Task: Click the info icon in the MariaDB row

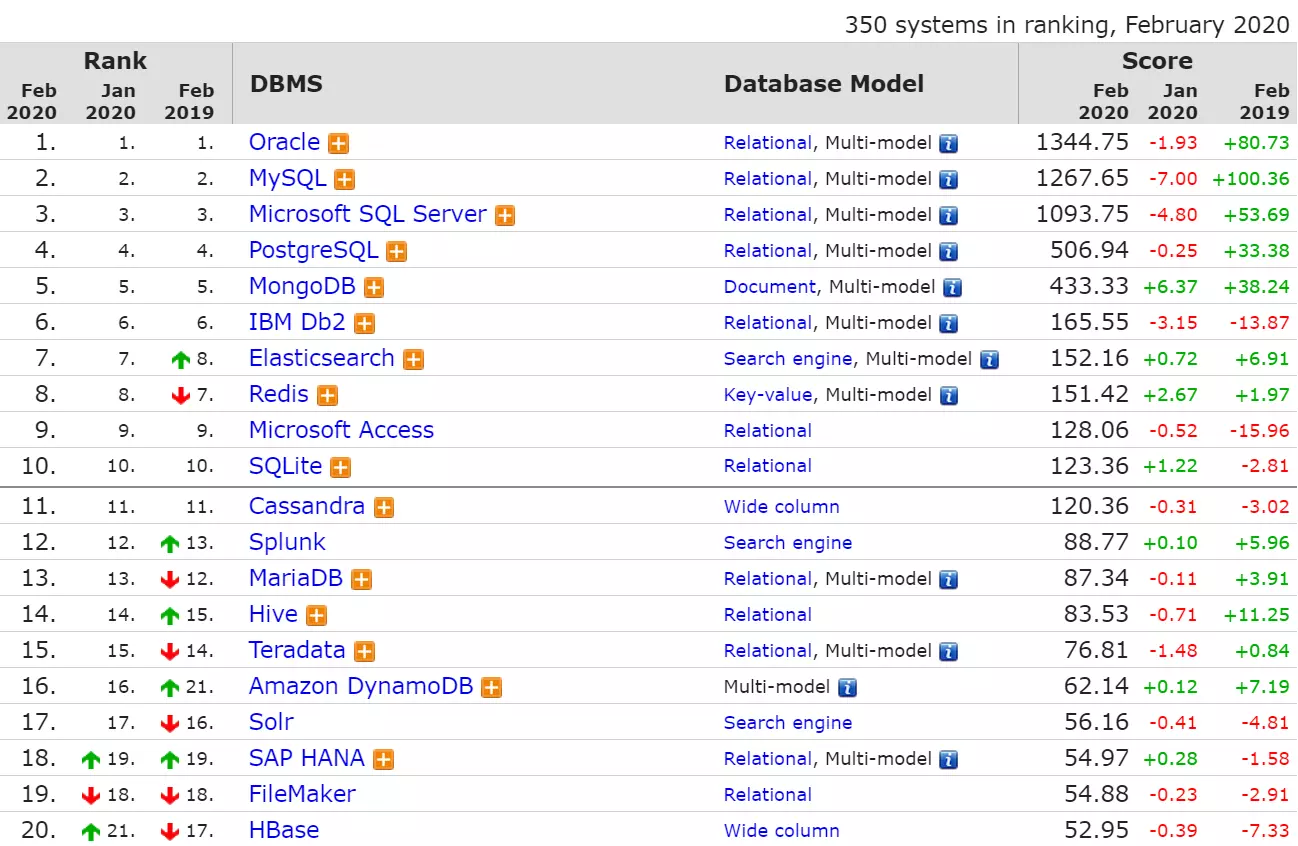Action: 948,580
